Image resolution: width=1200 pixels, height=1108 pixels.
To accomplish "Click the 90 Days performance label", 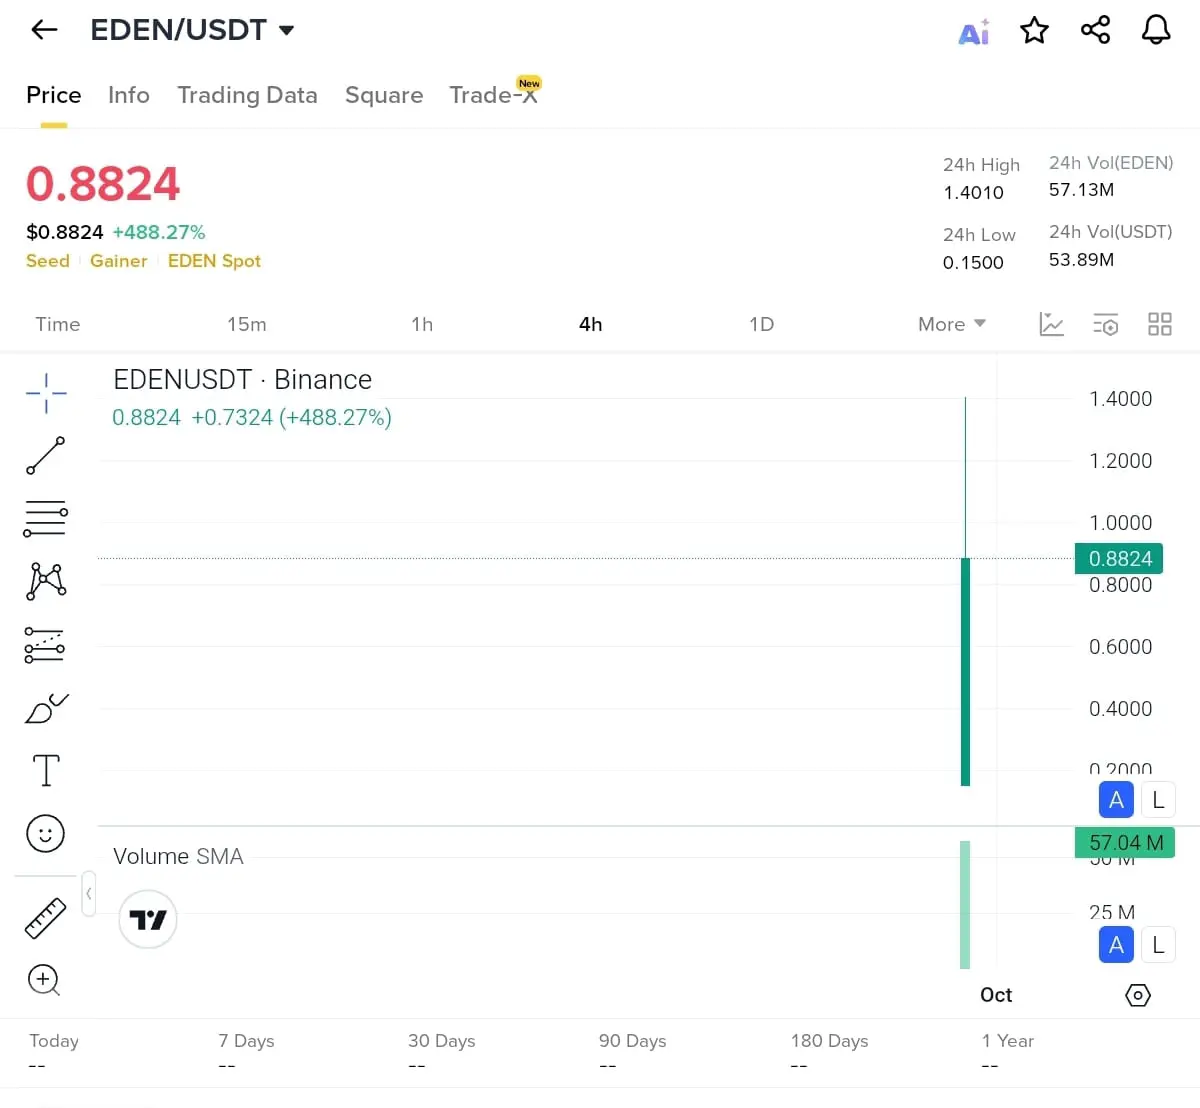I will (633, 1041).
